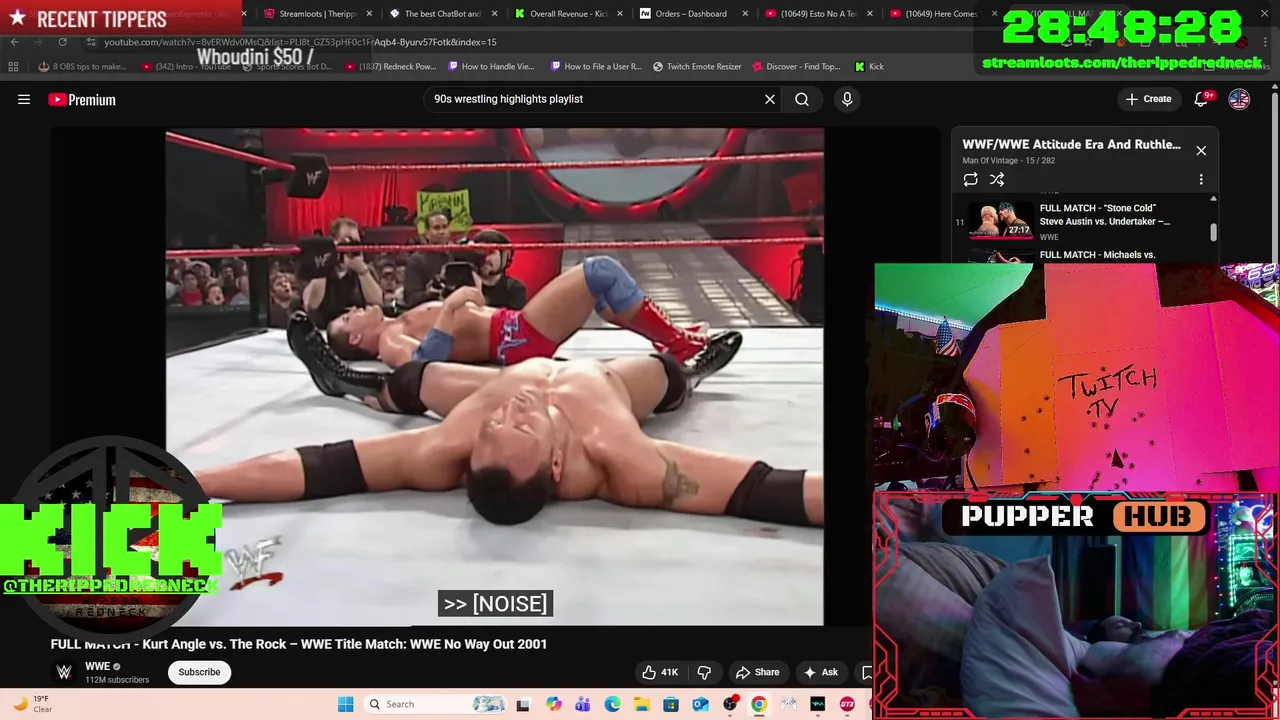Viewport: 1280px width, 720px height.
Task: Open Discover - Find Top... bookmark
Action: pyautogui.click(x=796, y=67)
